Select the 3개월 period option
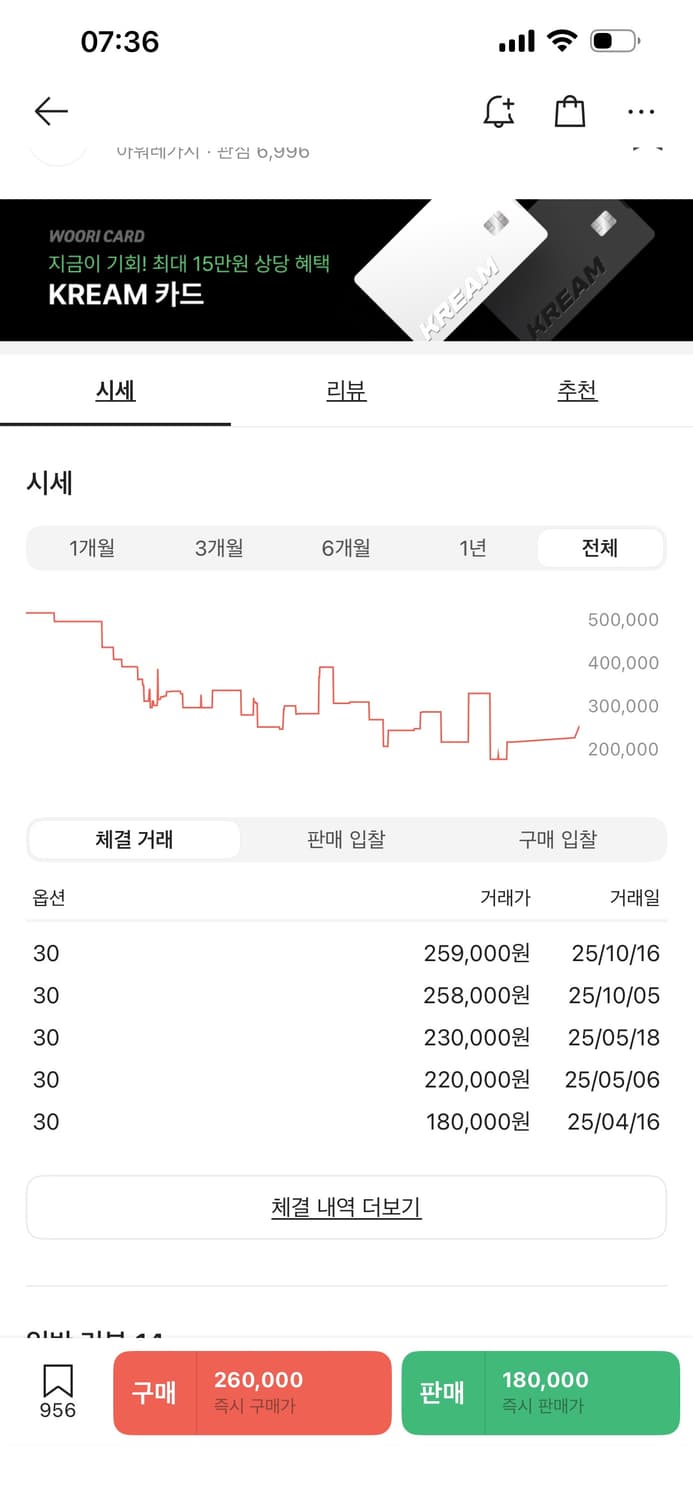Screen dimensions: 693x1500 pos(219,548)
